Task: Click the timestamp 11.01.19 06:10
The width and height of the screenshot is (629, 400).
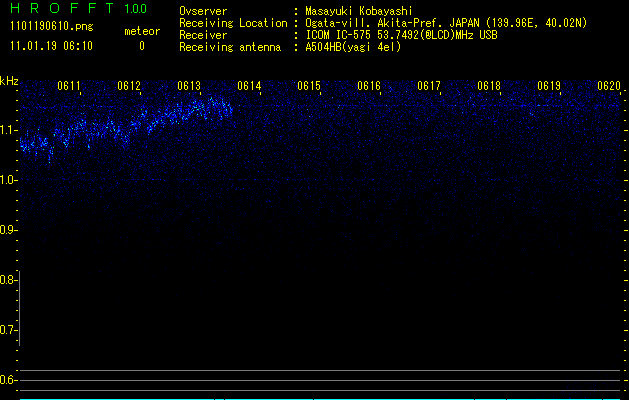Action: (51, 46)
